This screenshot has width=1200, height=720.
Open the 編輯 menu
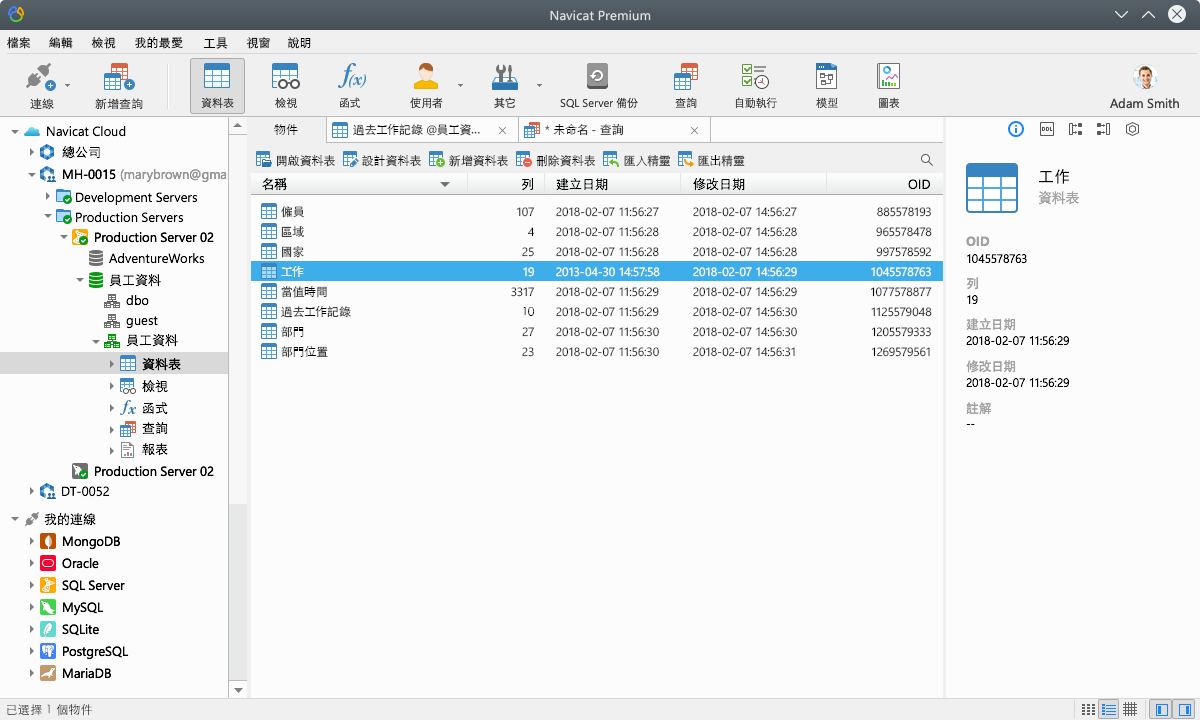pos(60,43)
